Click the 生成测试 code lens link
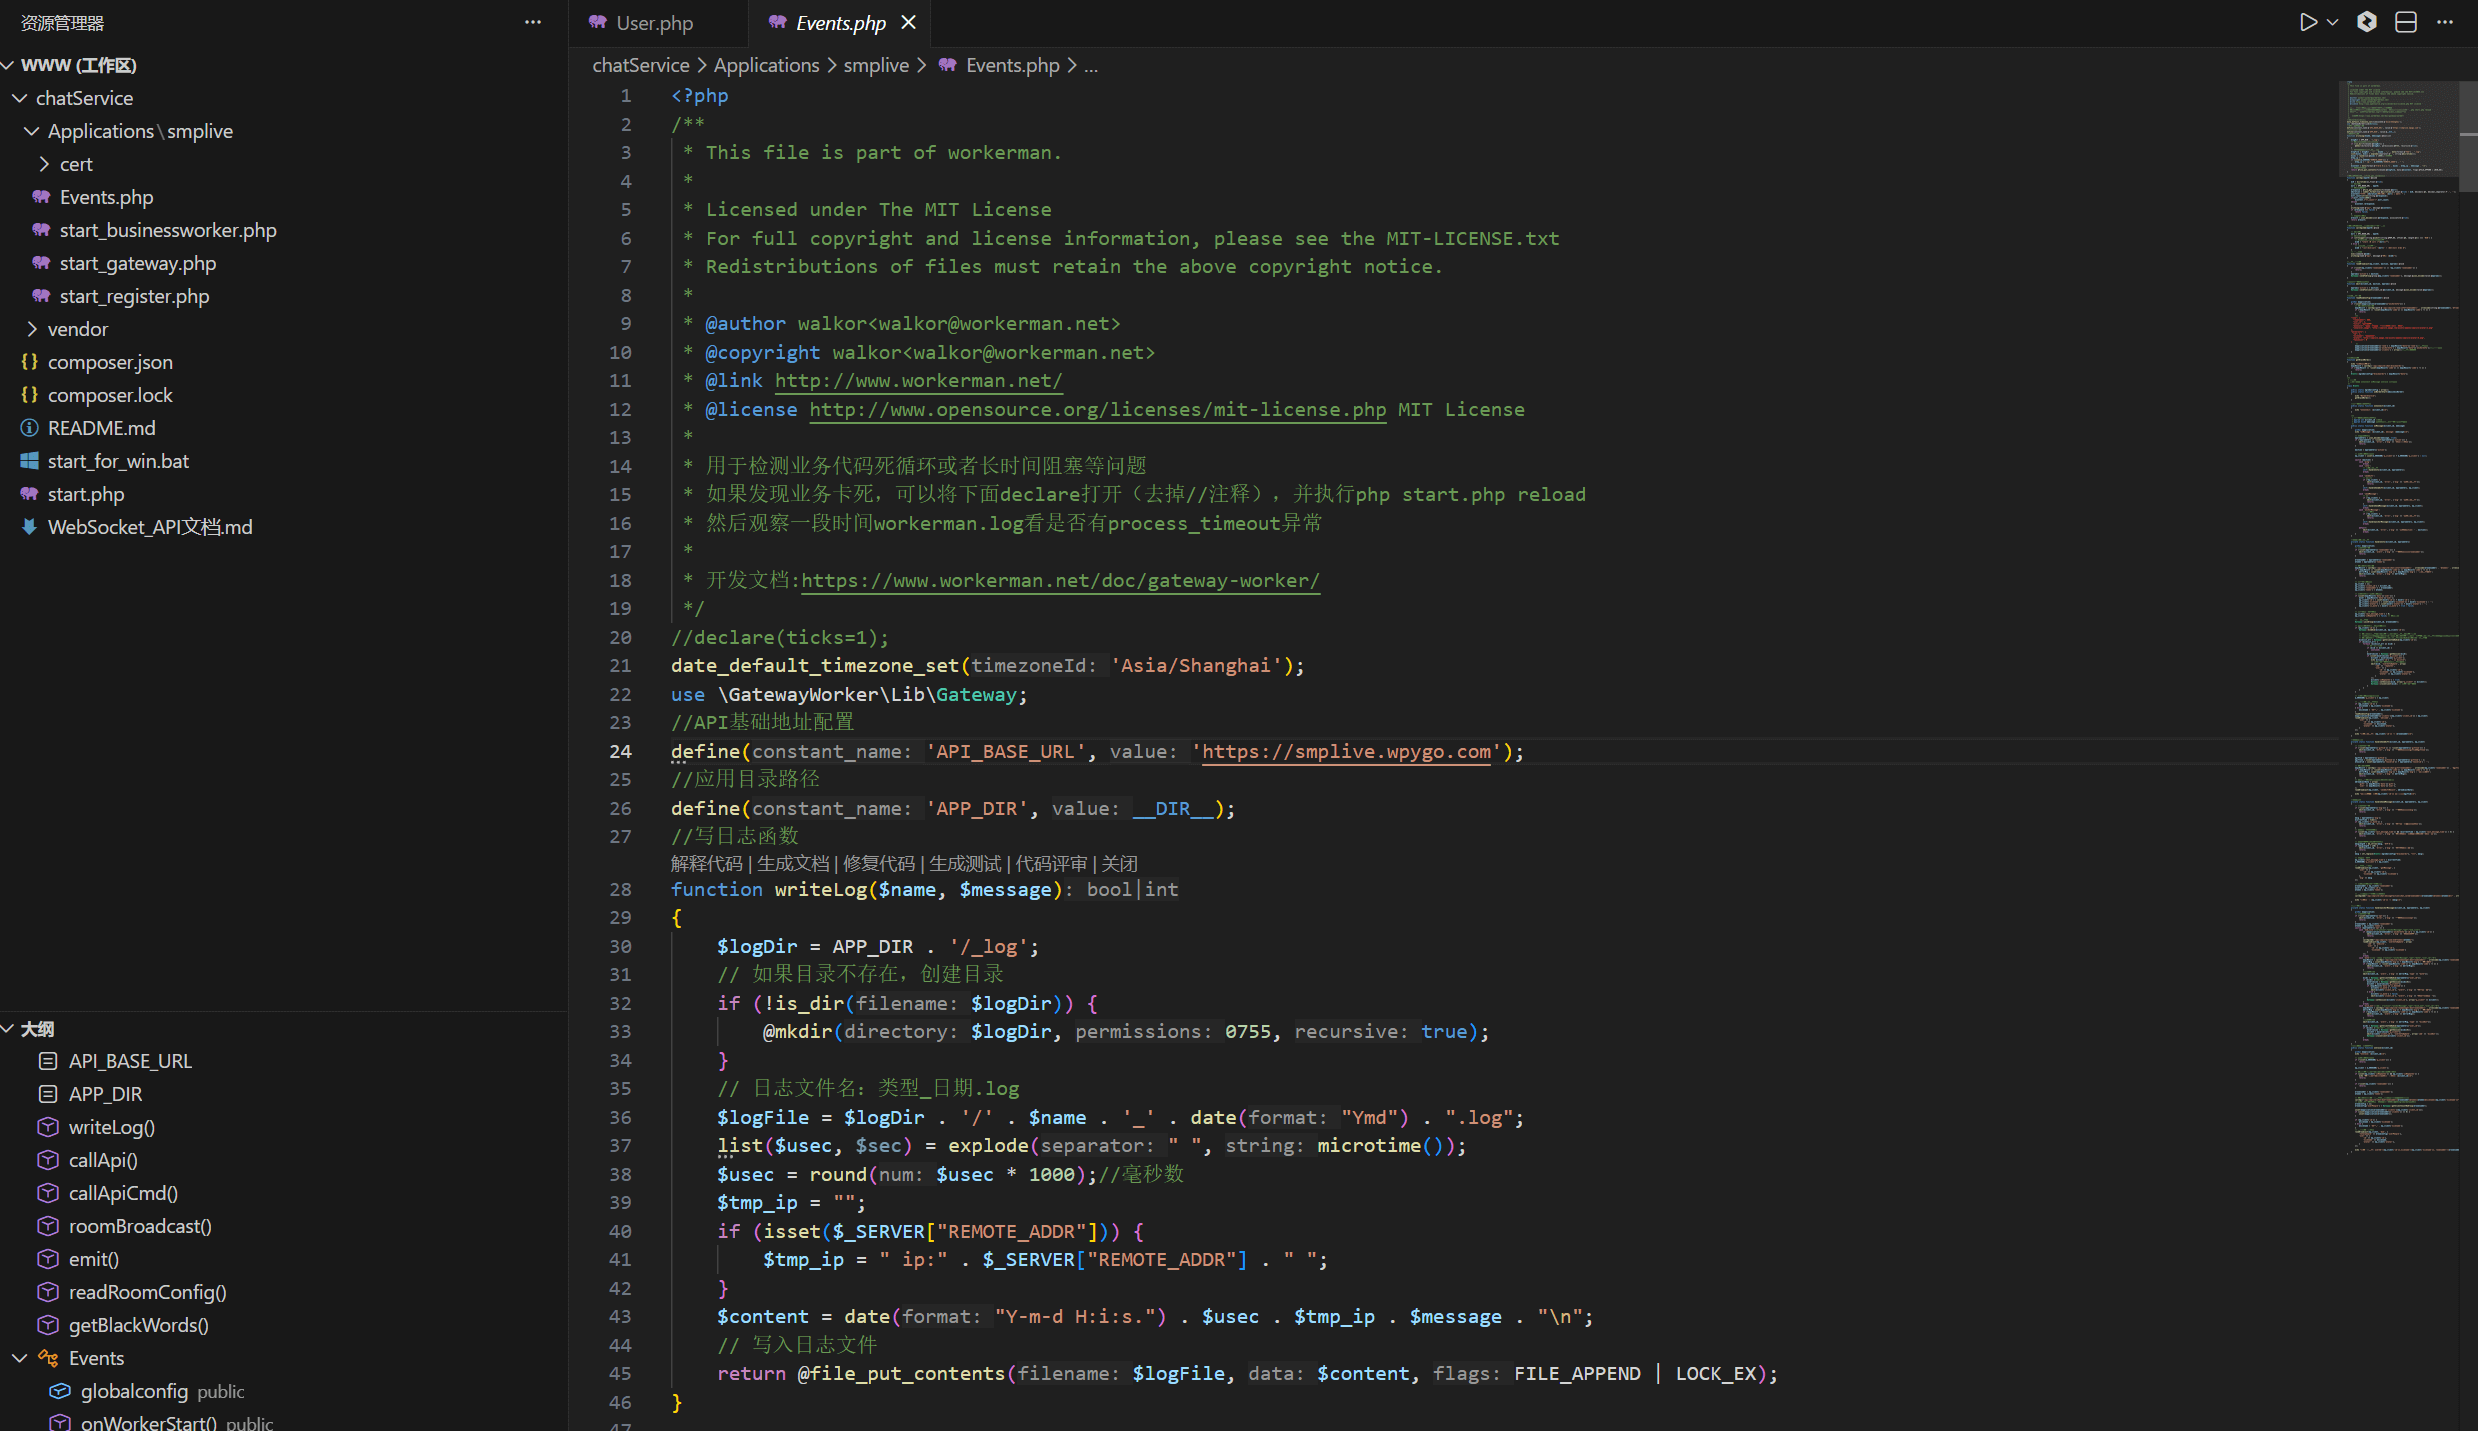Image resolution: width=2478 pixels, height=1431 pixels. [965, 863]
